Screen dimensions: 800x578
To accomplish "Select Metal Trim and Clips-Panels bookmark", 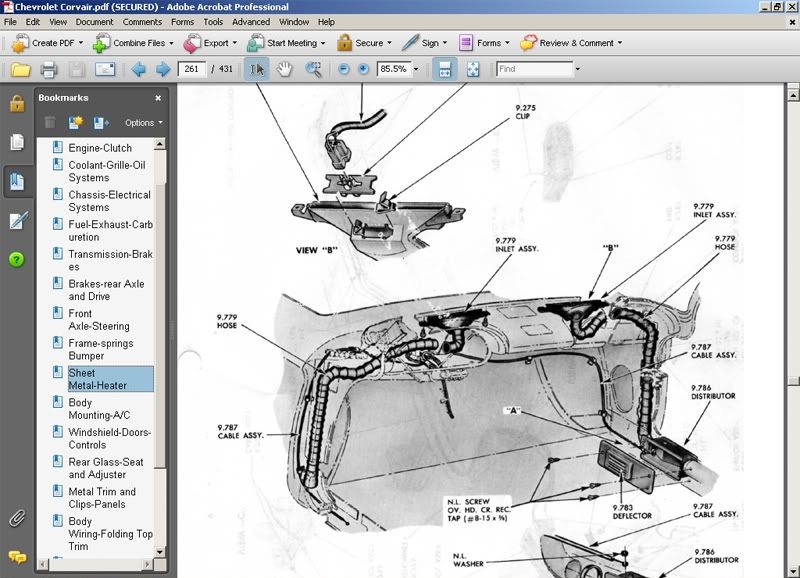I will [x=102, y=497].
